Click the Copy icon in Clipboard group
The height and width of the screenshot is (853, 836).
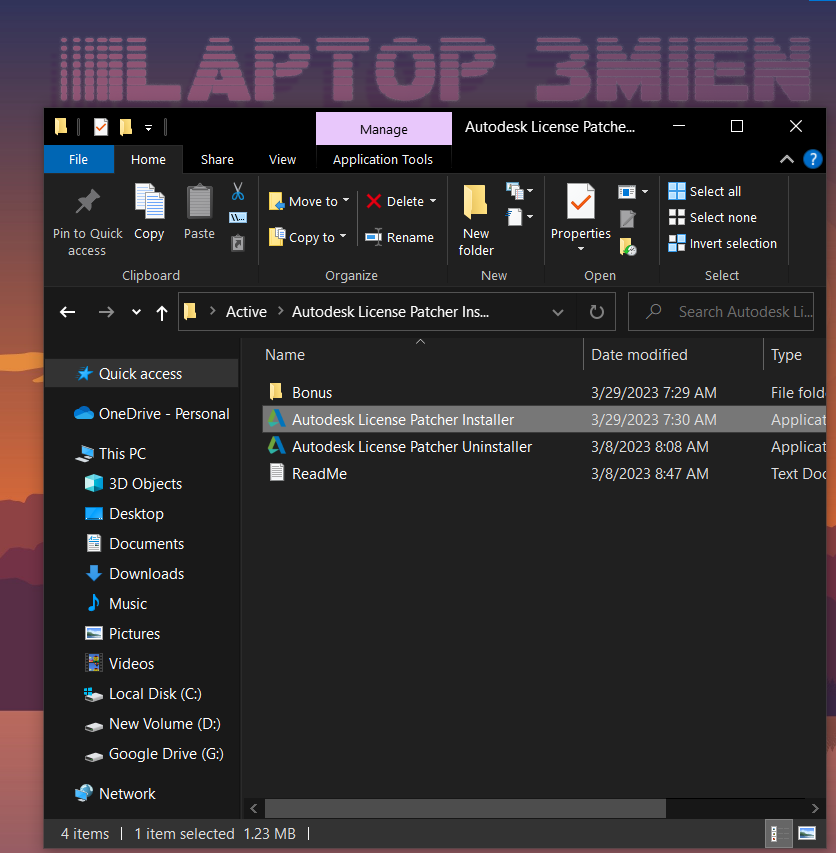[149, 211]
